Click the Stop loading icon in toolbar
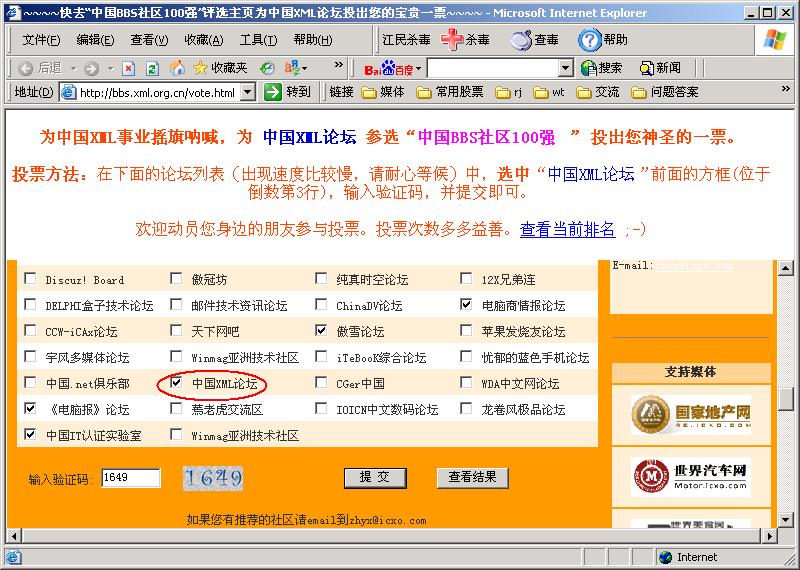 [128, 68]
